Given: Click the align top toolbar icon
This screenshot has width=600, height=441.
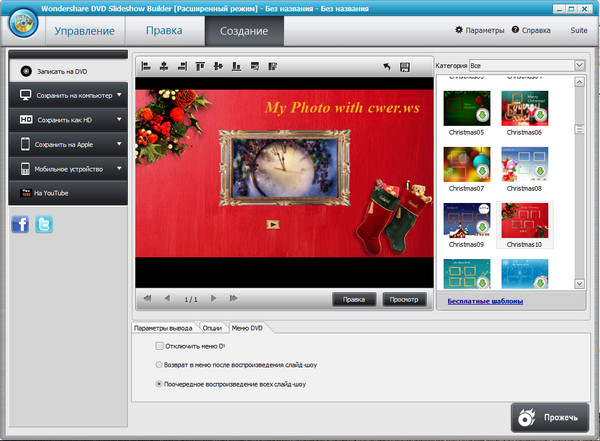Looking at the screenshot, I should coord(200,66).
